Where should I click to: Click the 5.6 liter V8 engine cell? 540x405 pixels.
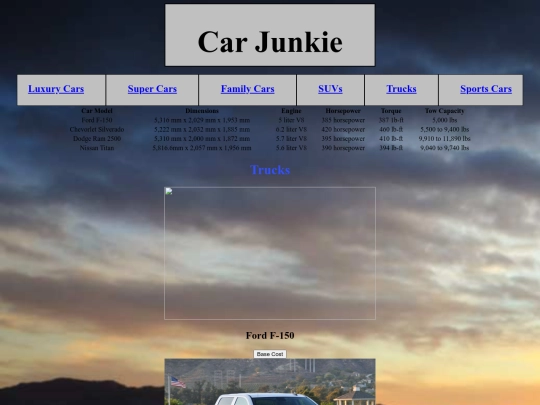tap(291, 148)
